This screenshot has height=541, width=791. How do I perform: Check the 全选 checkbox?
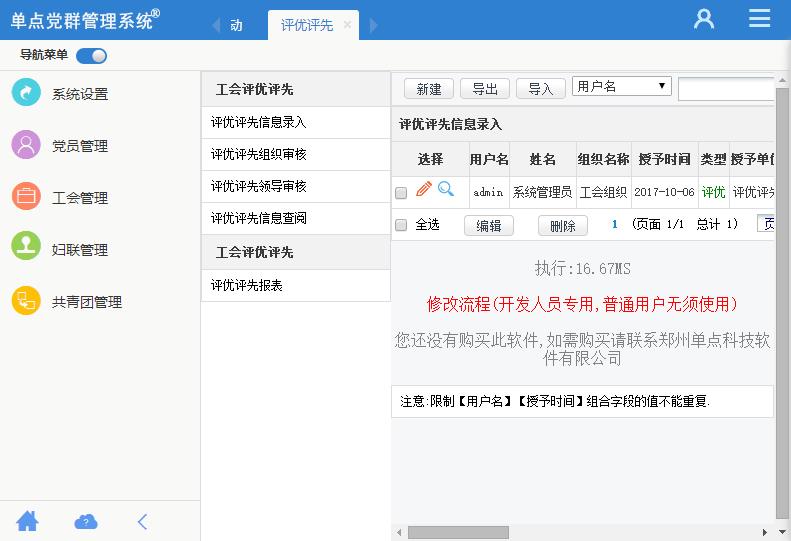[401, 225]
